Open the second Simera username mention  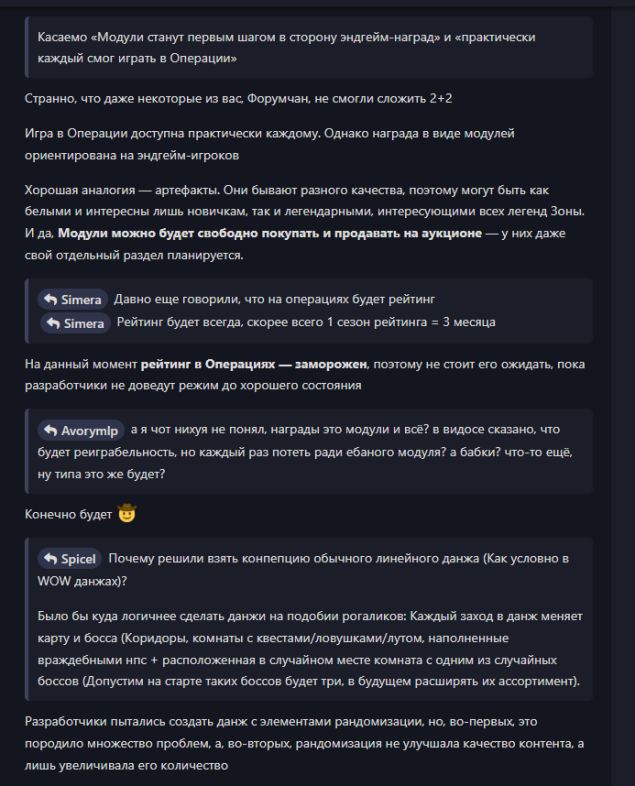84,323
